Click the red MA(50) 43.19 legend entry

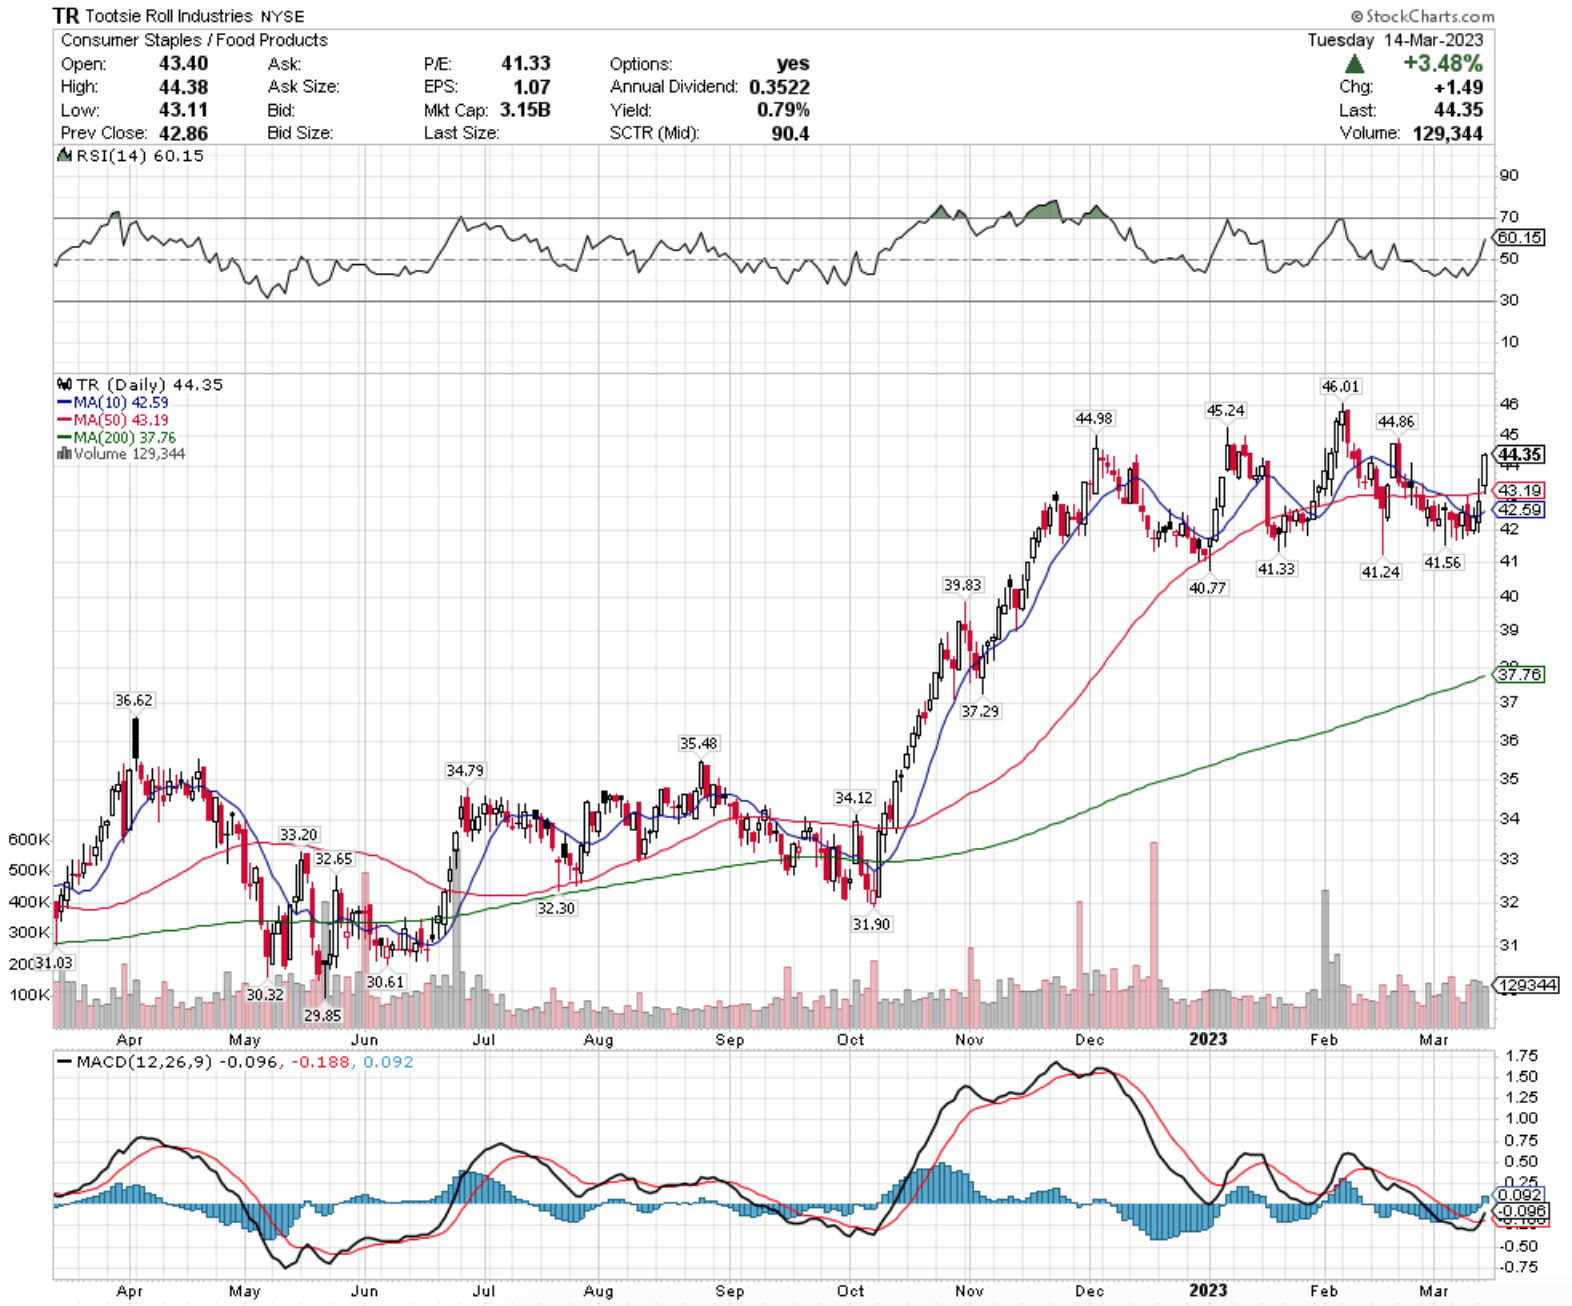tap(113, 420)
